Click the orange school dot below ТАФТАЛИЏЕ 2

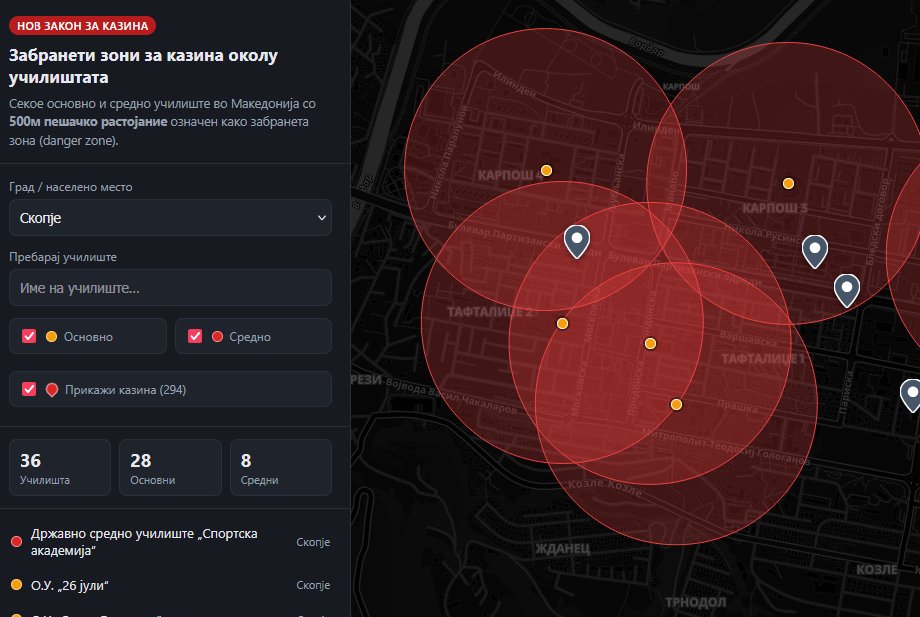pos(562,323)
